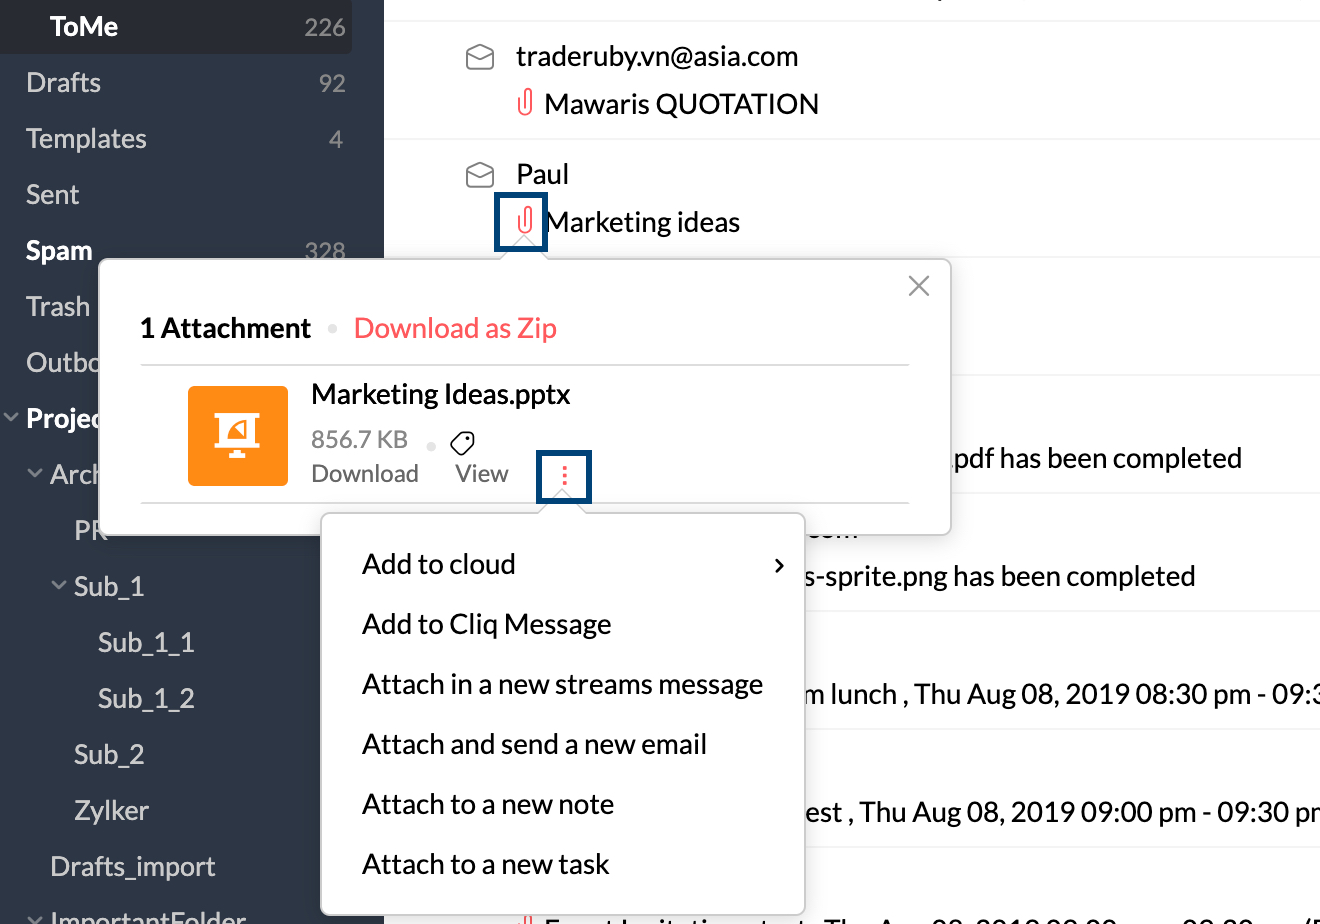The height and width of the screenshot is (924, 1320).
Task: Click envelope icon next to Paul
Action: click(480, 175)
